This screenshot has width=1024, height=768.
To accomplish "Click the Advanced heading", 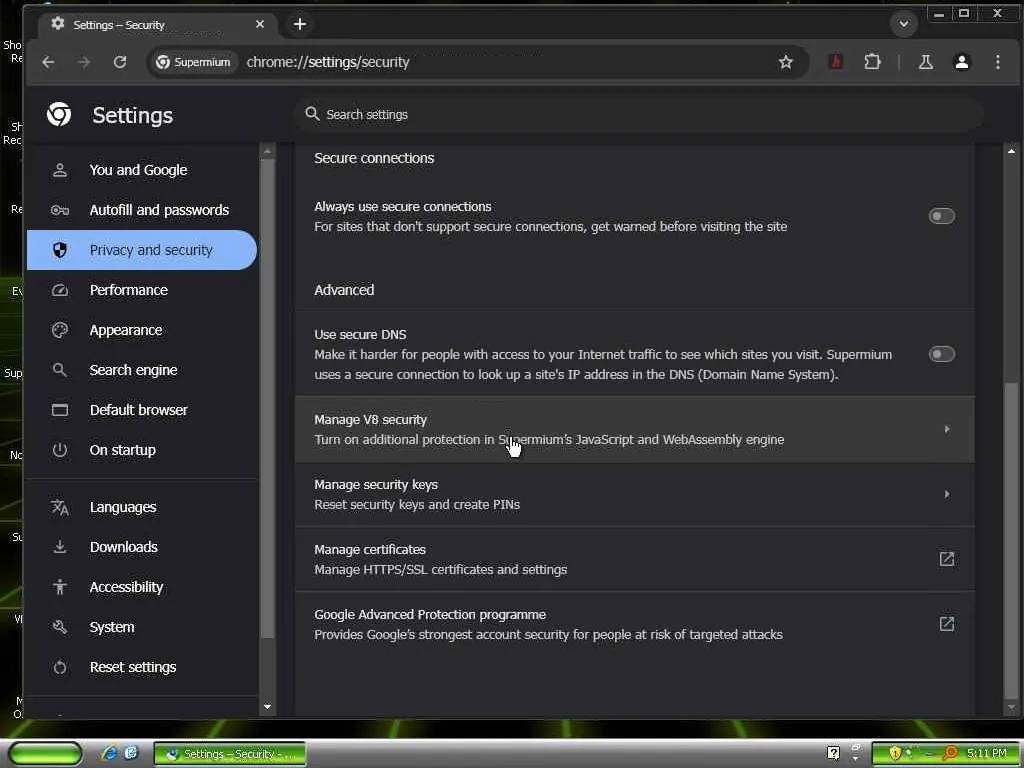I will [344, 290].
